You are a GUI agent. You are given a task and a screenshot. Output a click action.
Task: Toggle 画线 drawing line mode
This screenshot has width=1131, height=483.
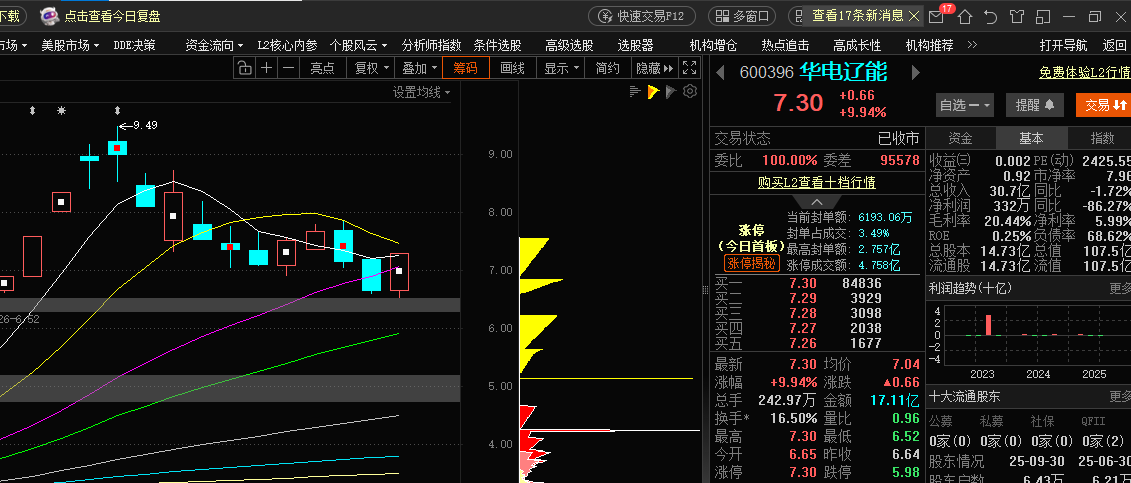(x=512, y=68)
